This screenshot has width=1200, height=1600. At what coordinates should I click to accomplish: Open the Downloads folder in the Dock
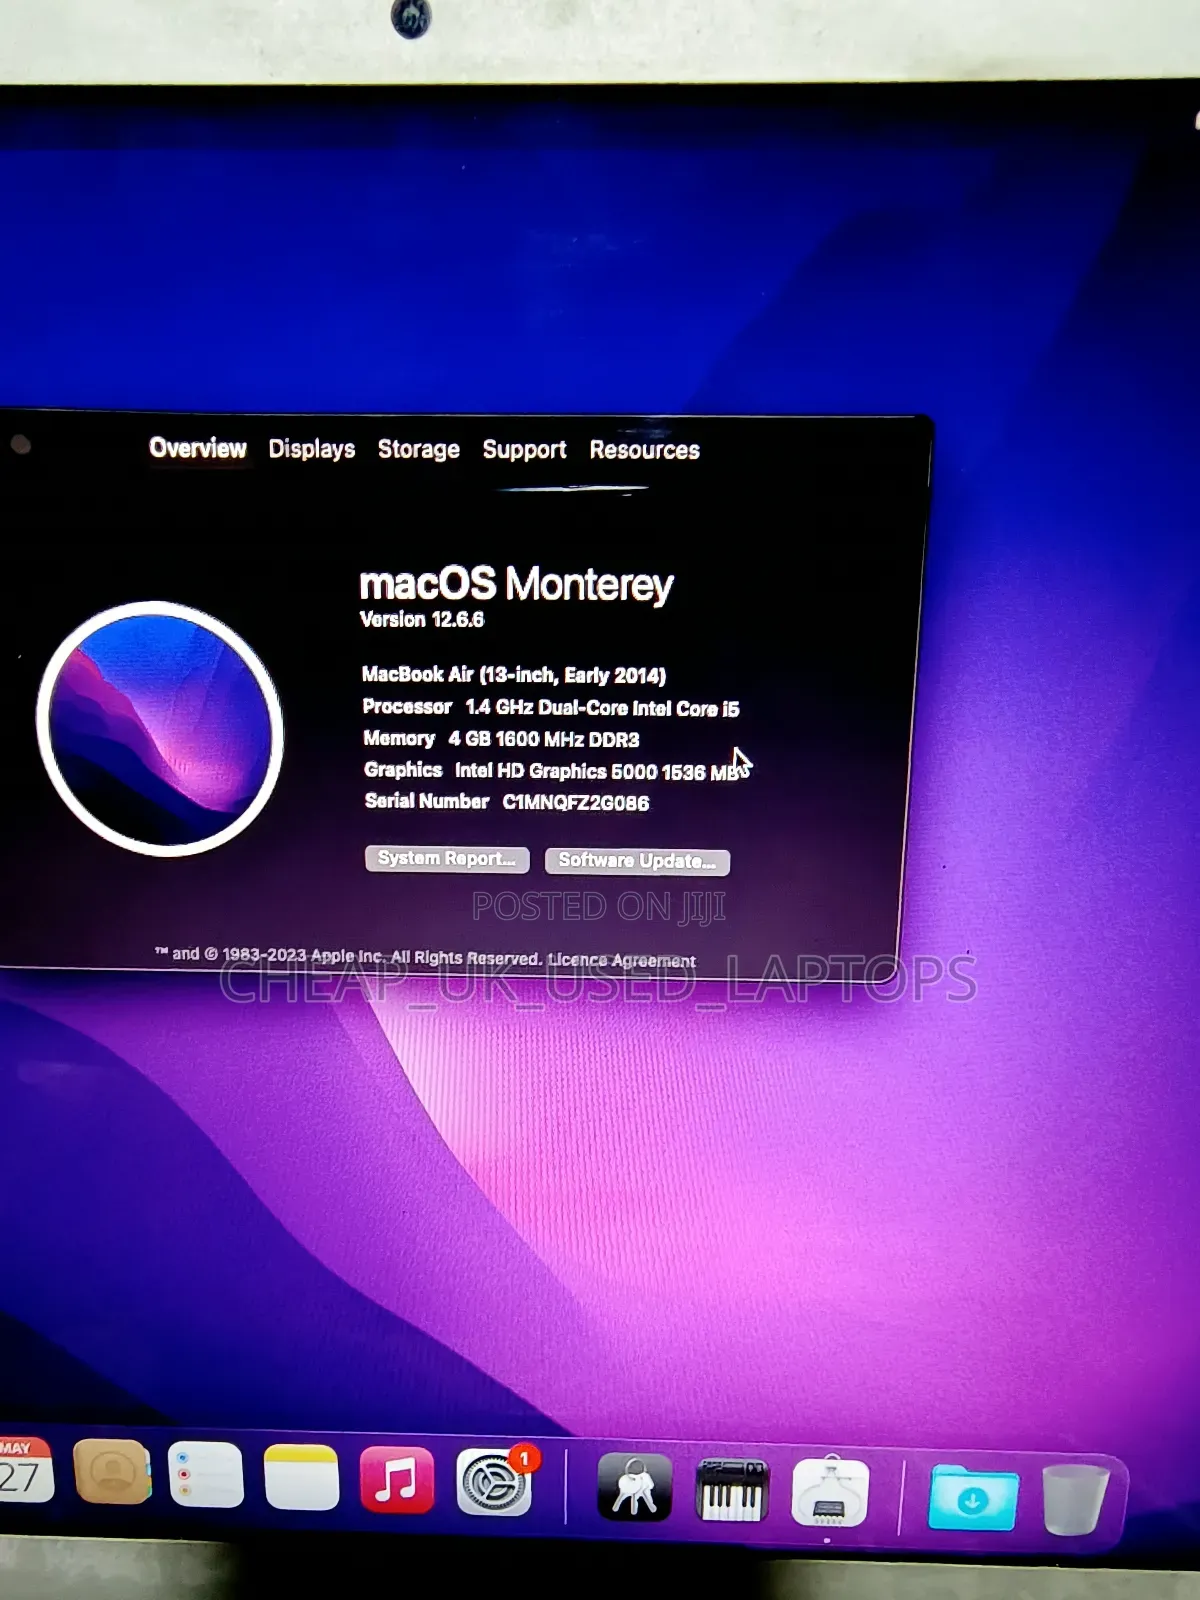[x=973, y=1498]
